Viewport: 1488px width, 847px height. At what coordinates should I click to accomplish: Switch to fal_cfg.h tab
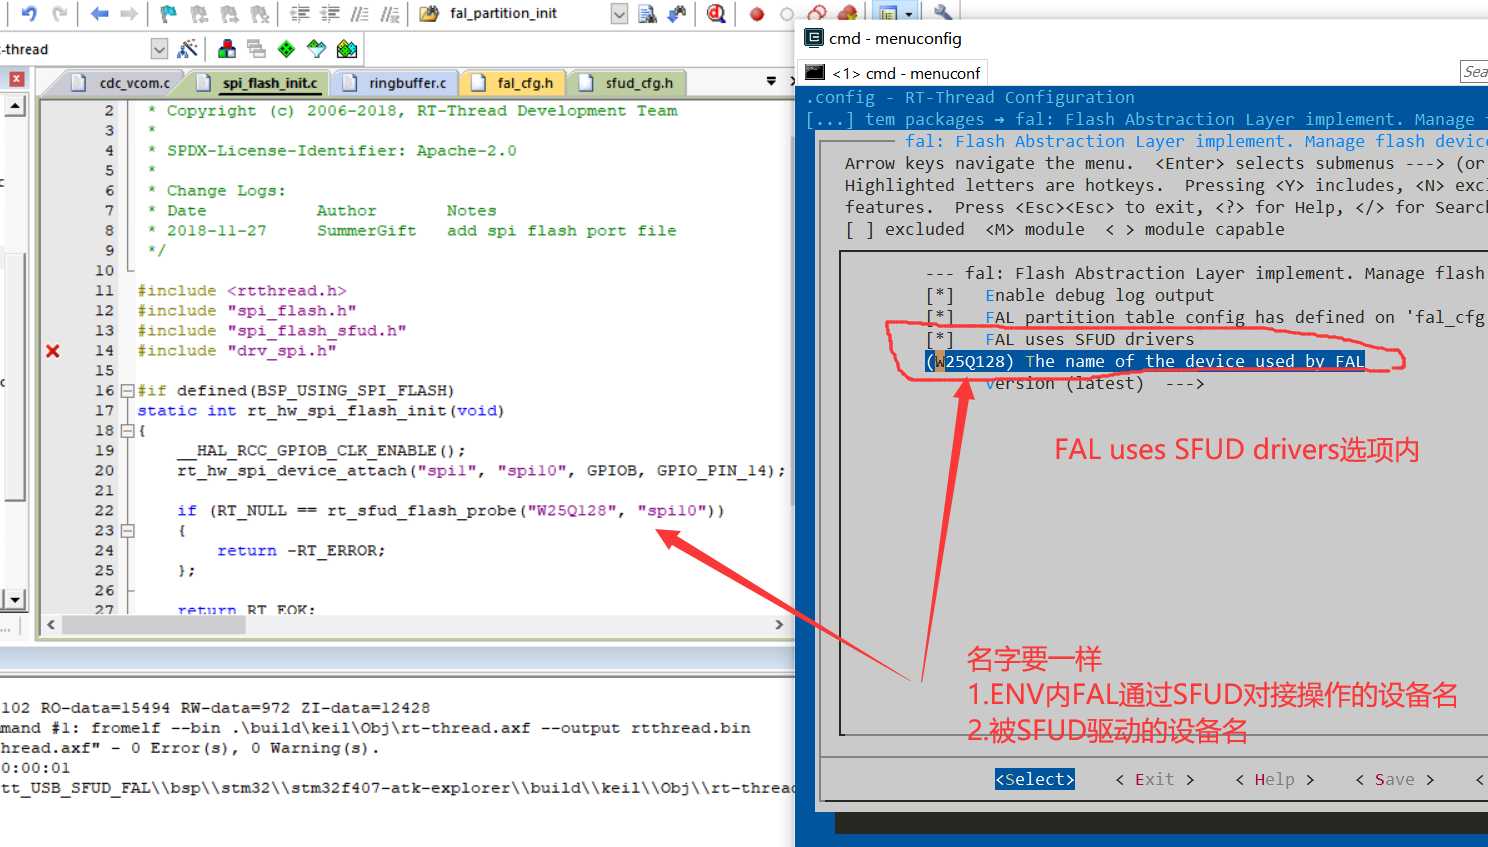pos(513,83)
